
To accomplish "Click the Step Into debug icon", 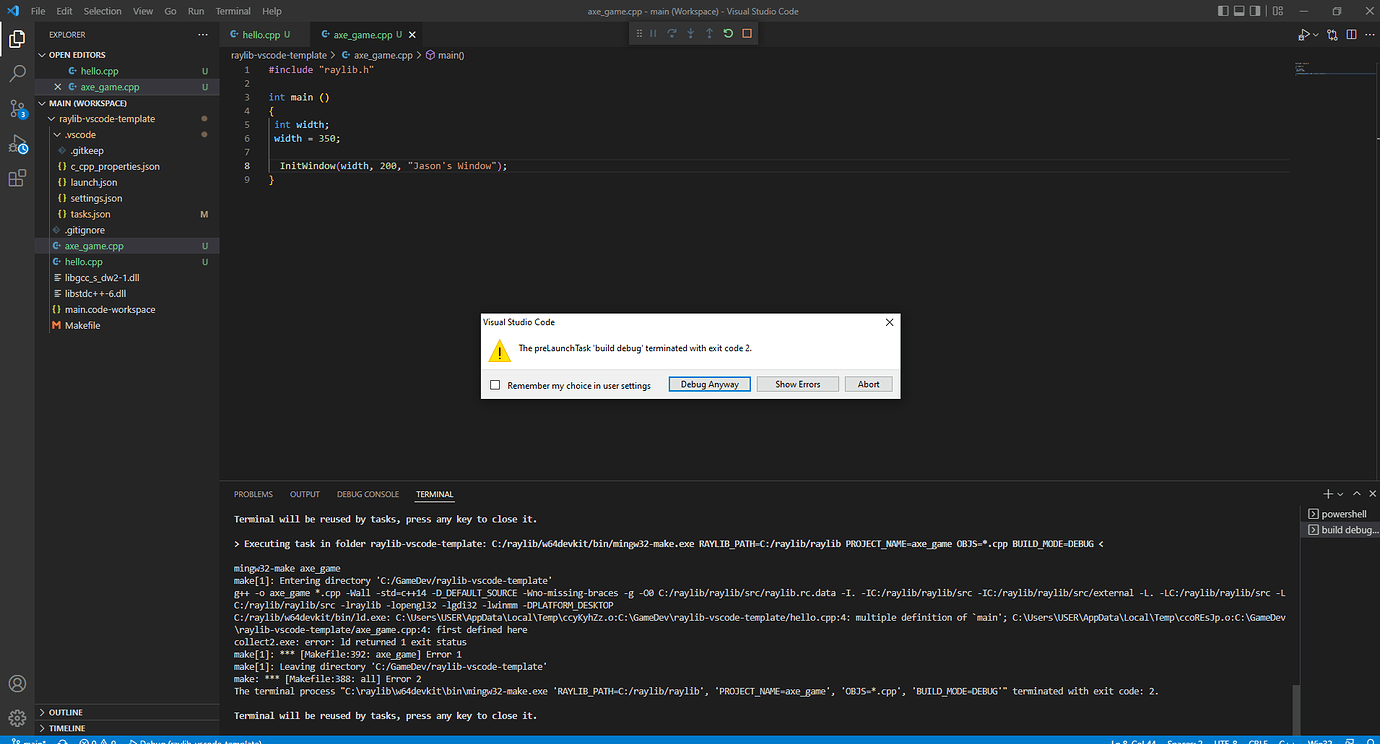I will point(690,33).
